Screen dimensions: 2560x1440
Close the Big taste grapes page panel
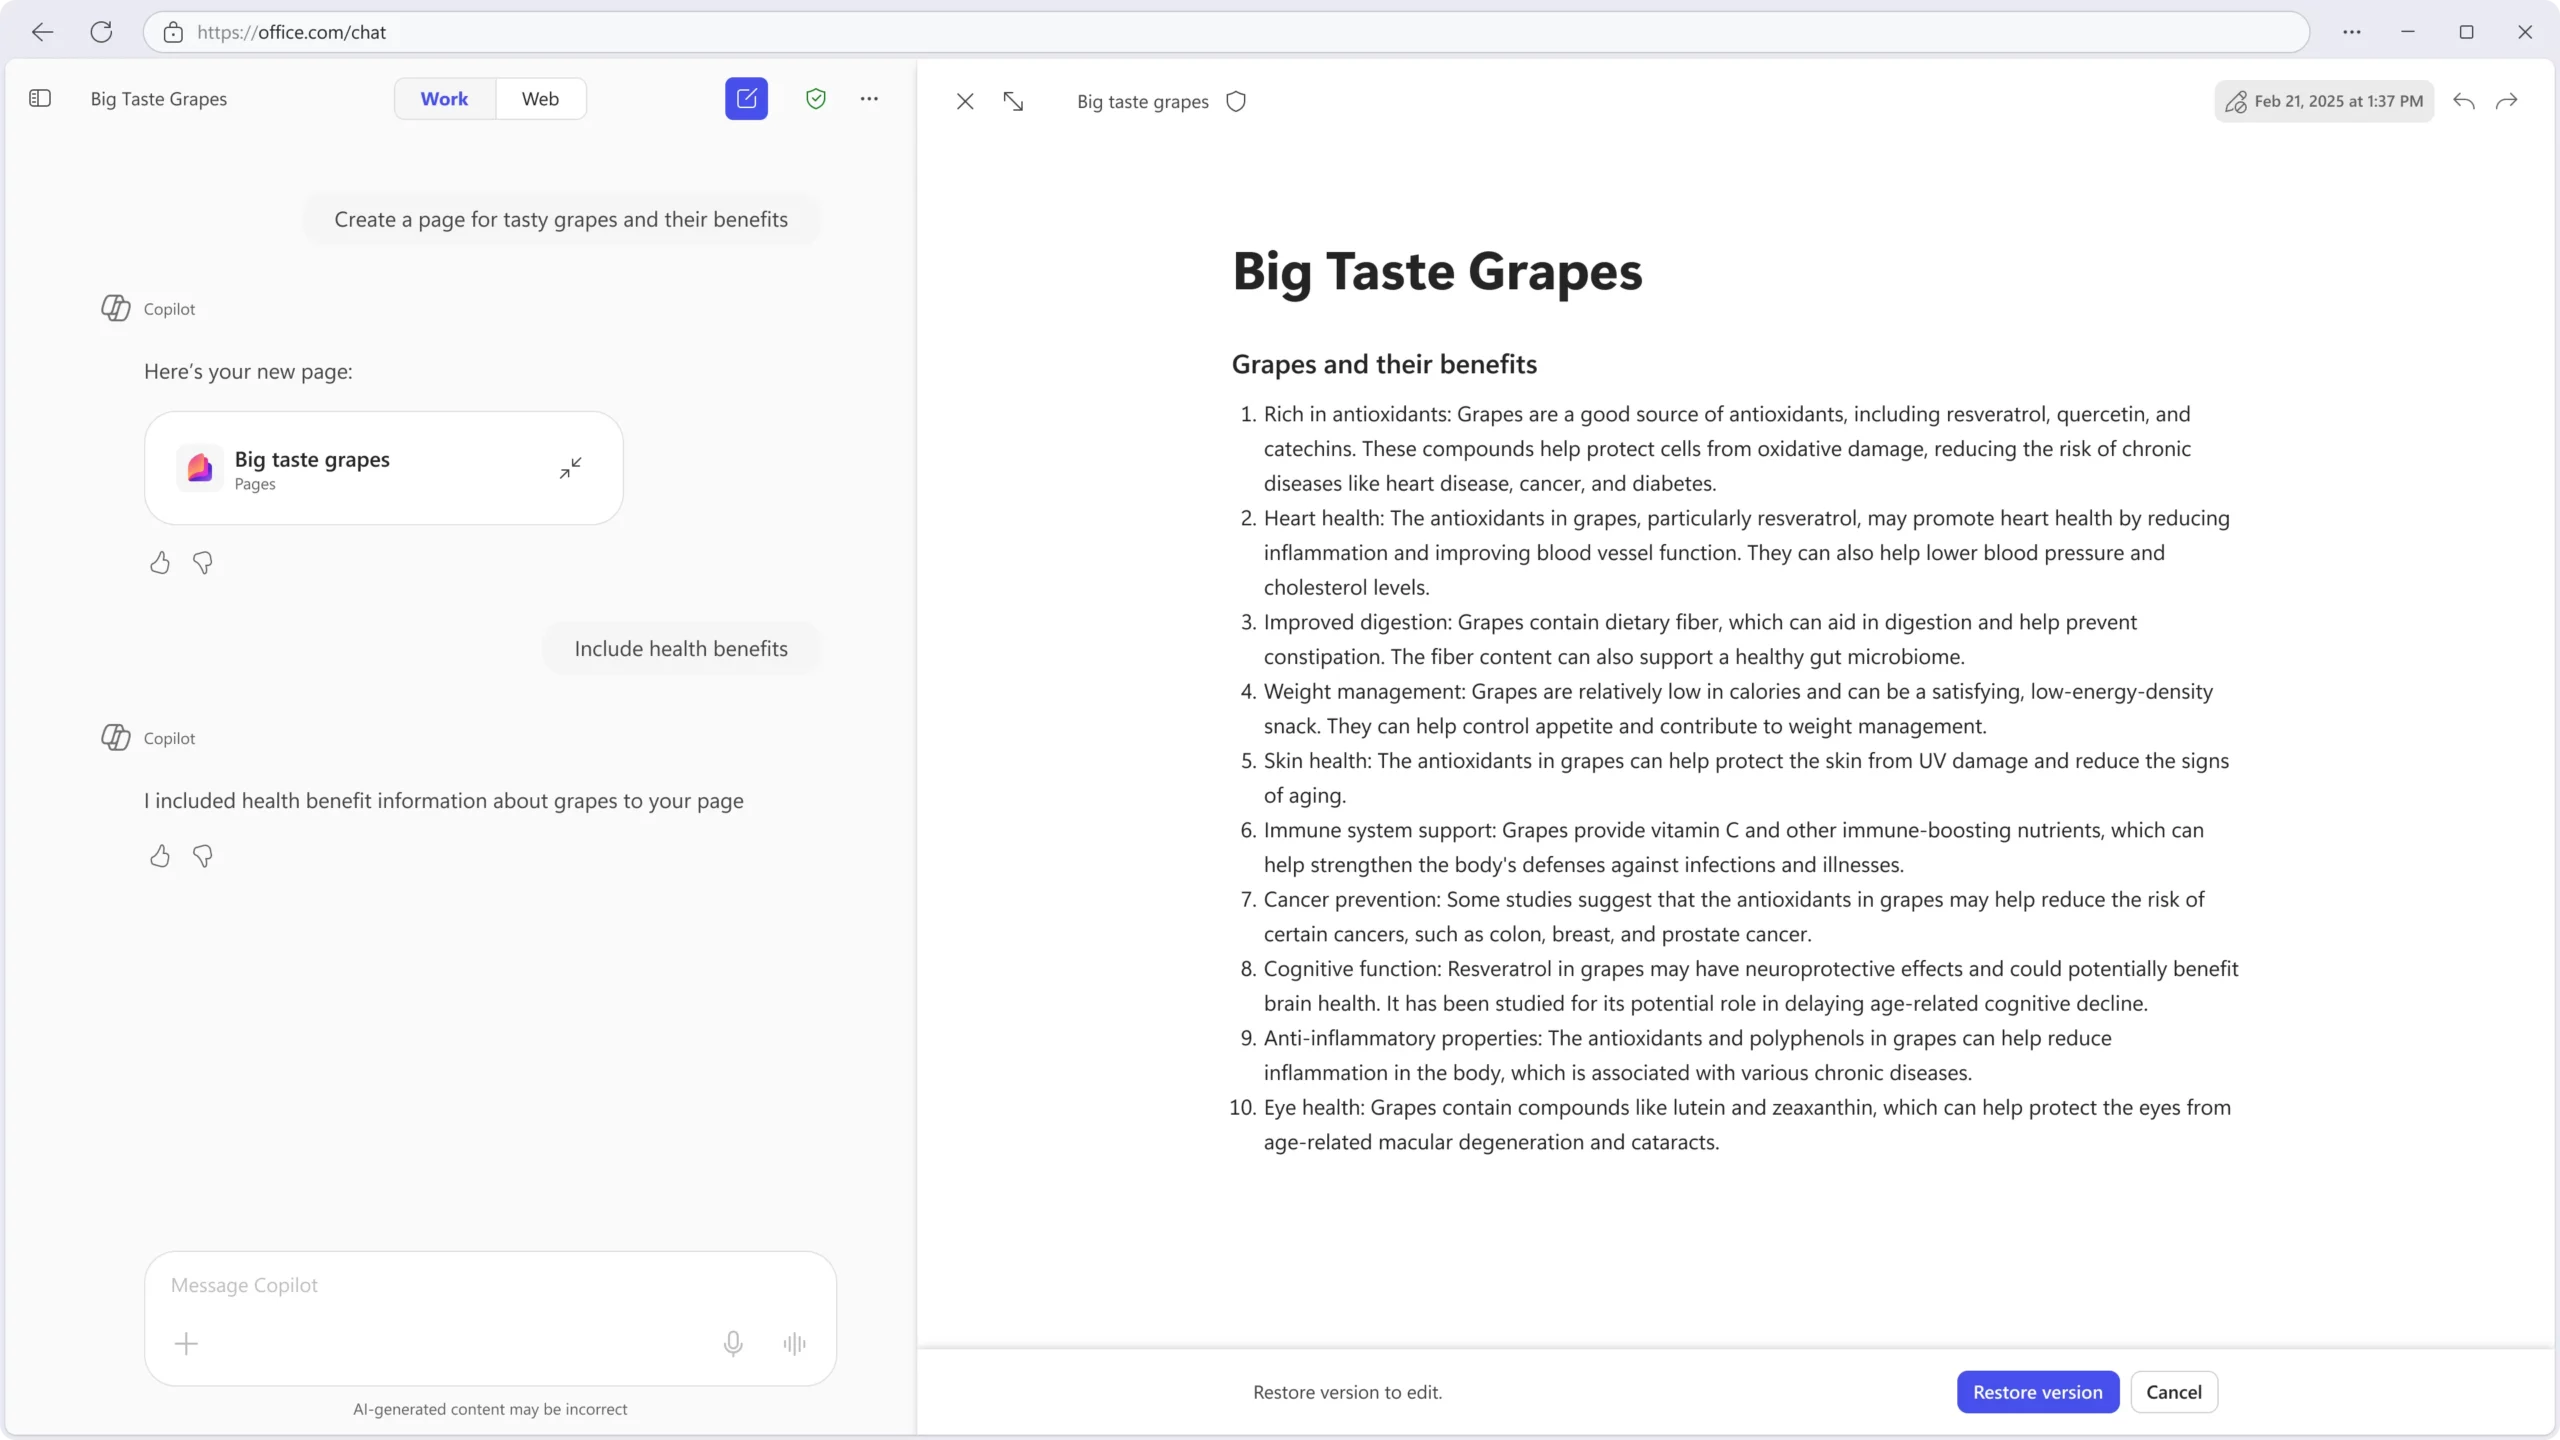pyautogui.click(x=965, y=102)
